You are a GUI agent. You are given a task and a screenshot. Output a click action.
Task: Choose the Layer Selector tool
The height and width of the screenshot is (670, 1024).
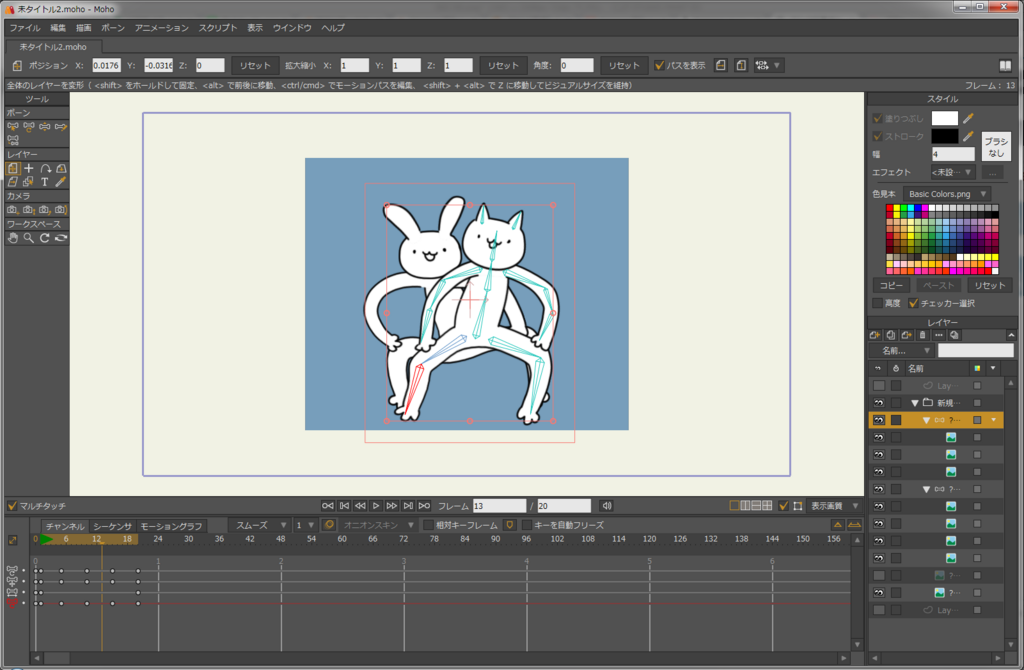(x=29, y=182)
